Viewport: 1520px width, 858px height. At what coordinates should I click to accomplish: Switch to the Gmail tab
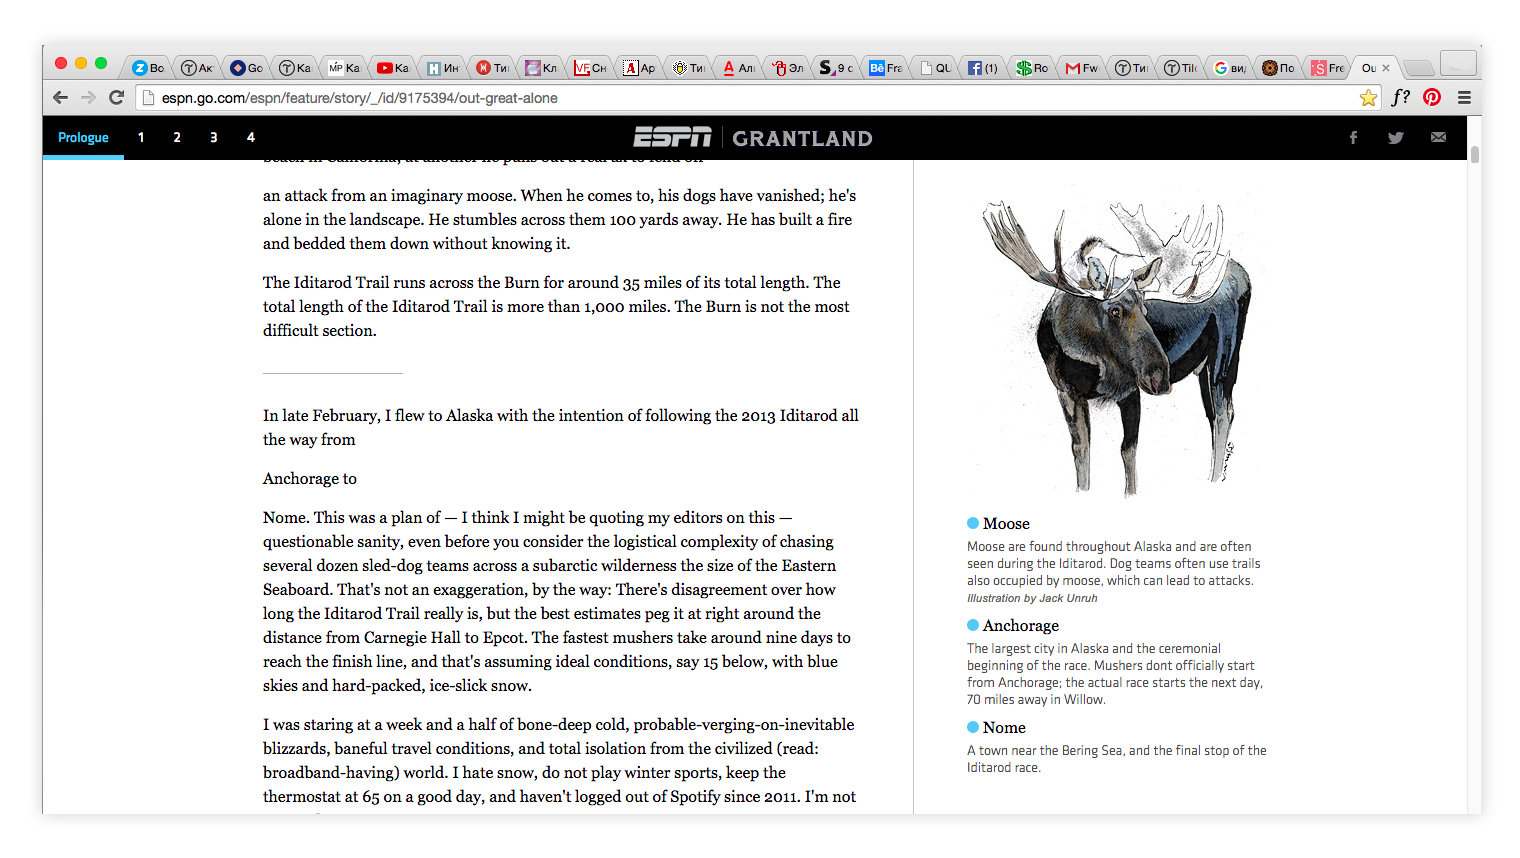click(x=1082, y=68)
